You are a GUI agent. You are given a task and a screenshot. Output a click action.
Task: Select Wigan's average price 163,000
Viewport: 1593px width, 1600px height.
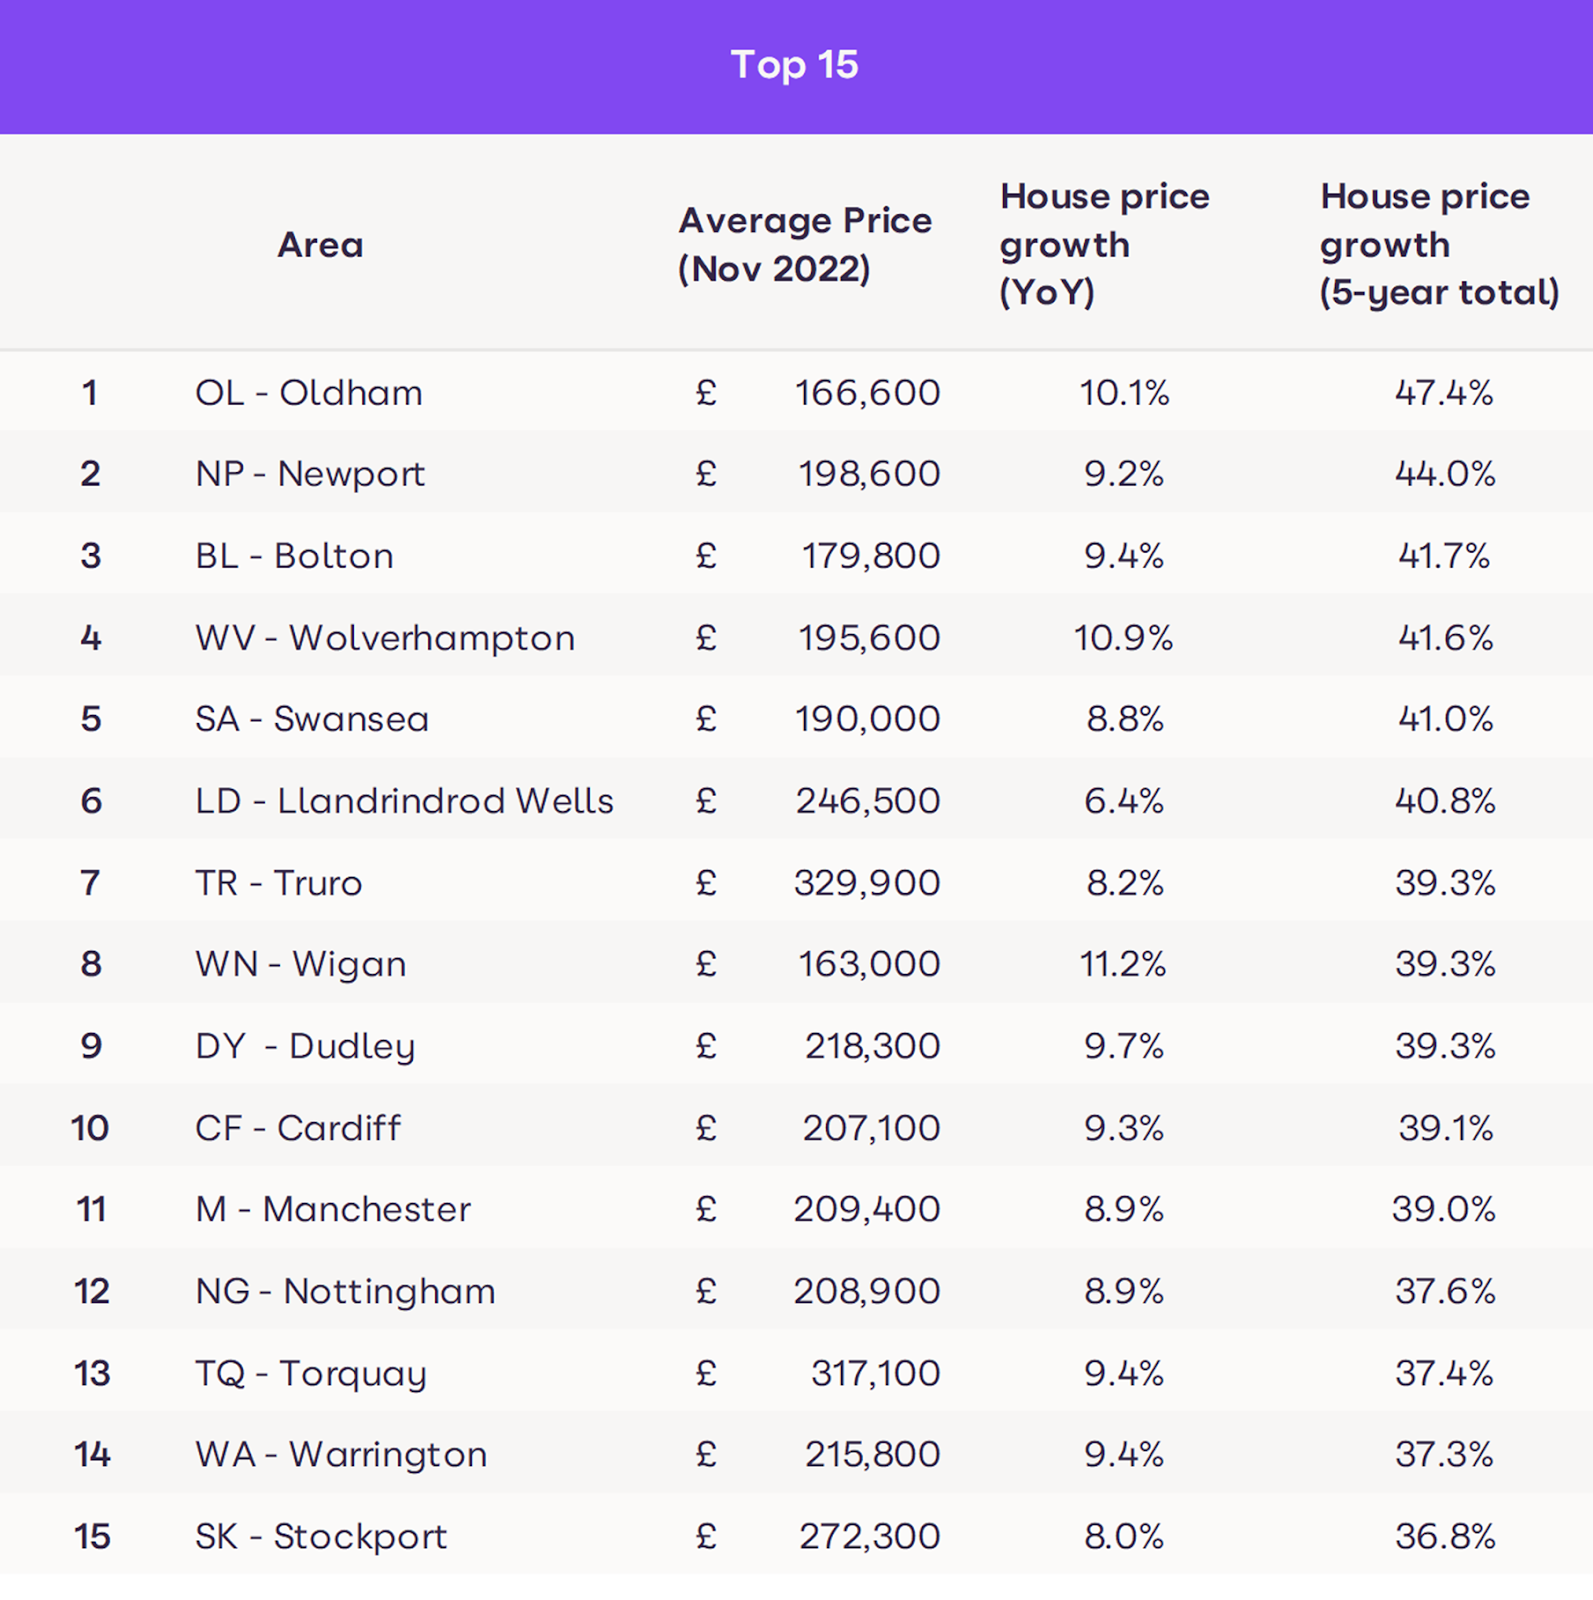click(869, 964)
